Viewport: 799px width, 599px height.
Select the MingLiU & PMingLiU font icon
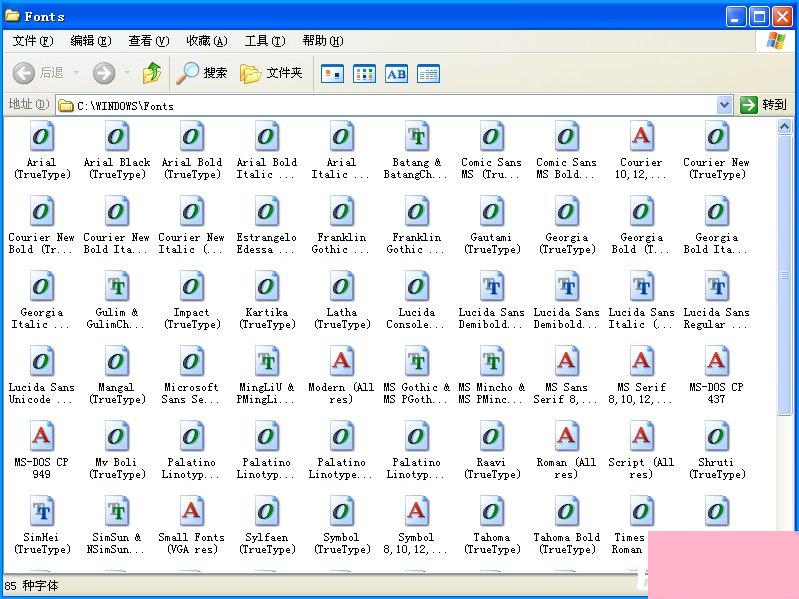point(267,361)
